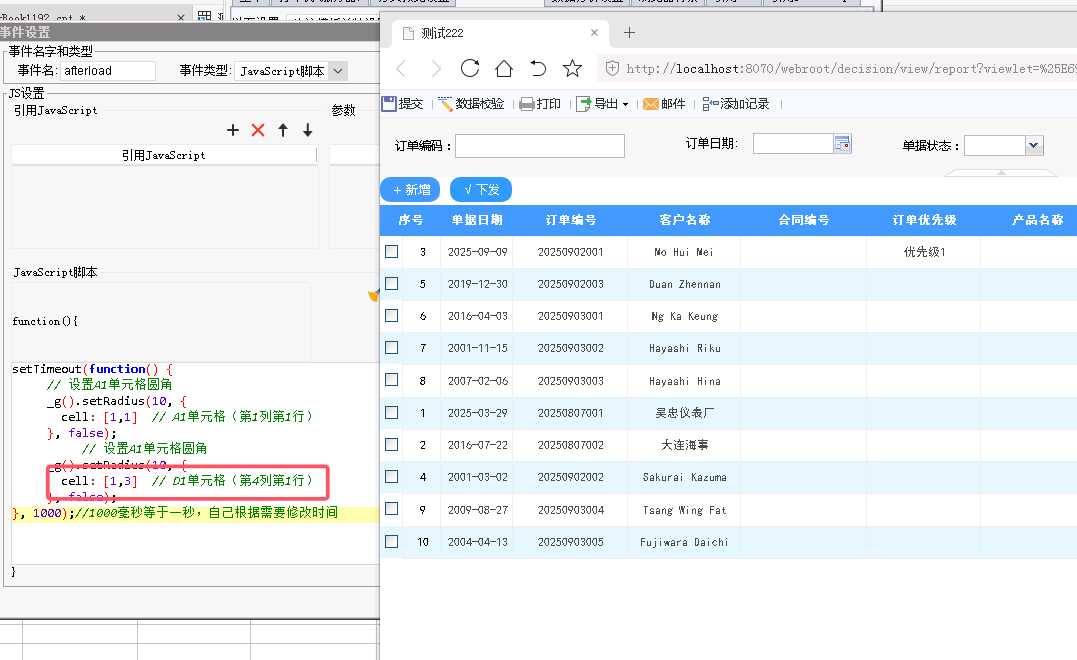The width and height of the screenshot is (1077, 660).
Task: Click the browser refresh icon
Action: point(470,69)
